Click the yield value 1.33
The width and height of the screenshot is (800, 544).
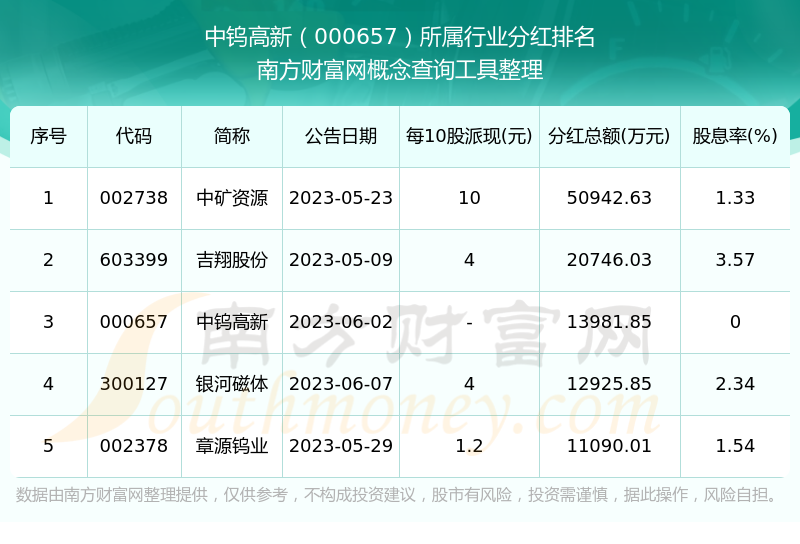click(x=735, y=198)
